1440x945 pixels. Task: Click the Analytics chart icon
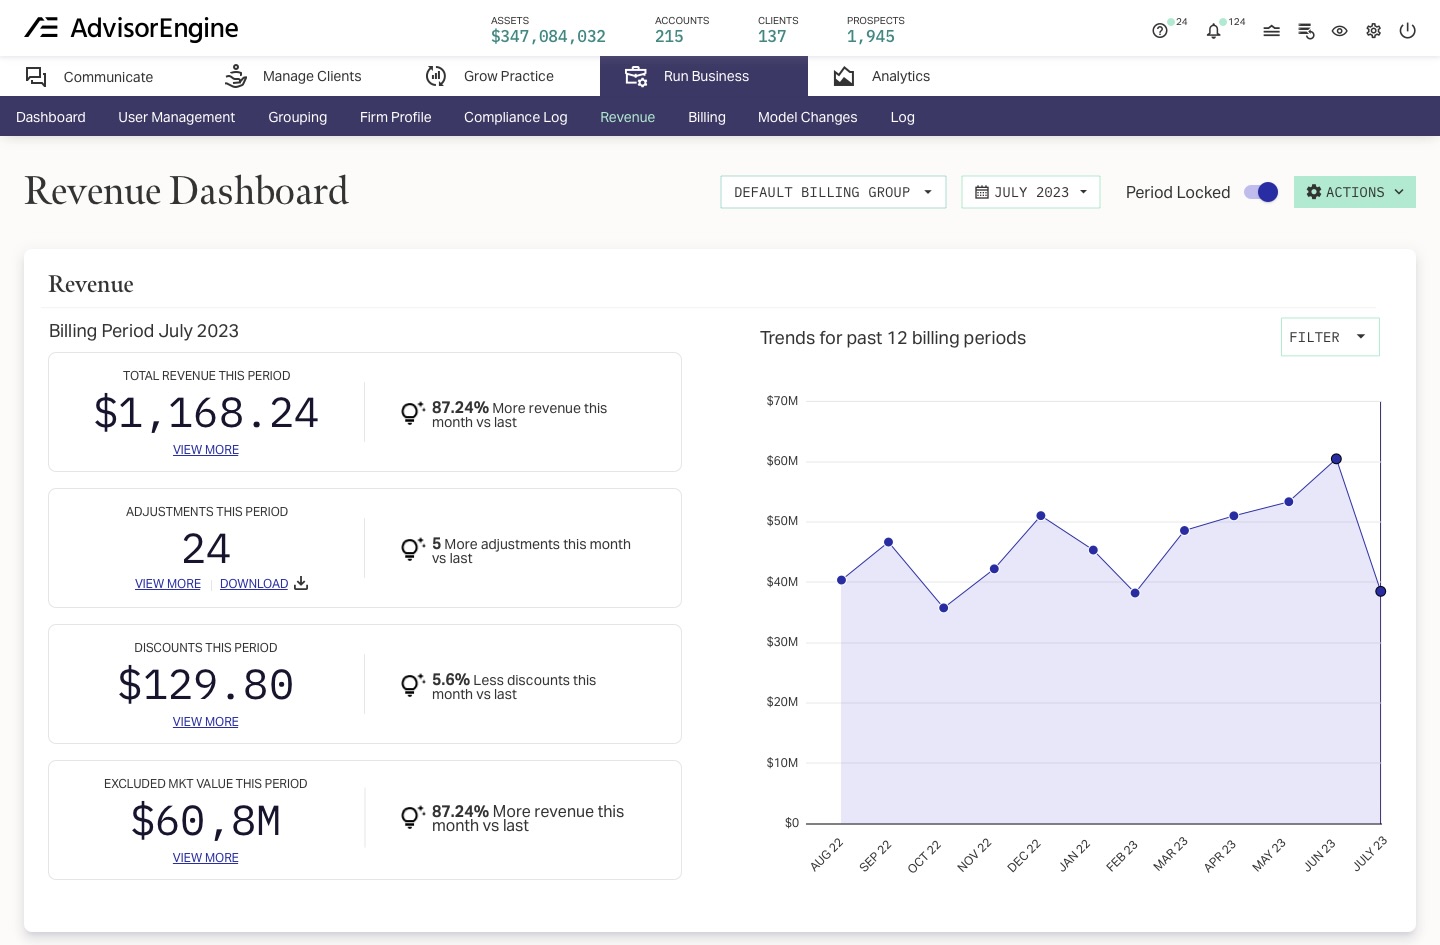pos(845,76)
